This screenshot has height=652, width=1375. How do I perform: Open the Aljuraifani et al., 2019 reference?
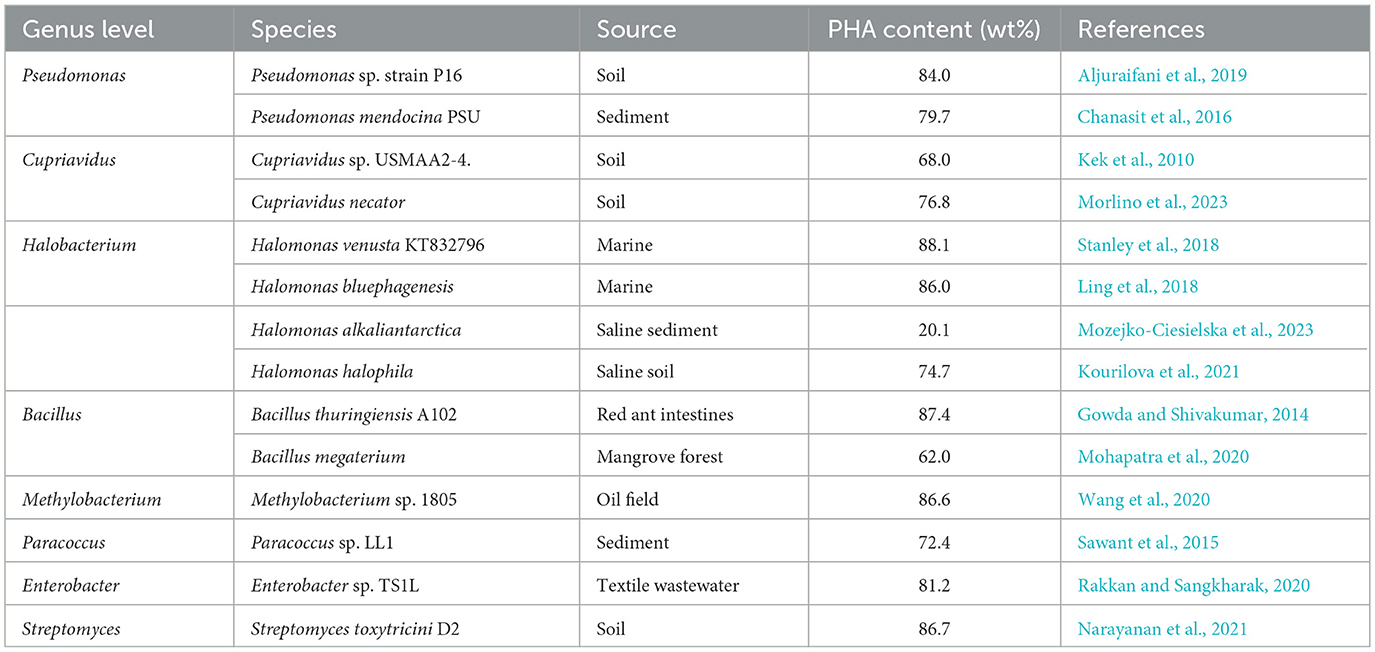(x=1162, y=75)
